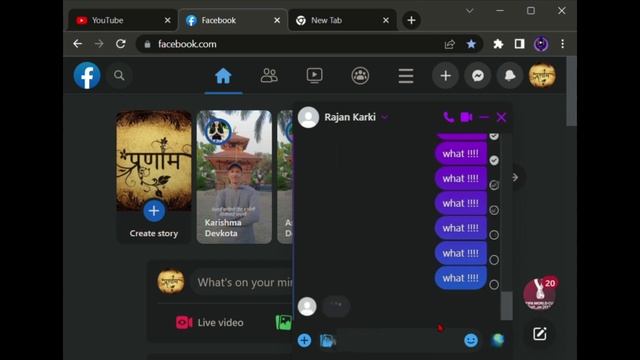Click the chat window scrollbar thumb
This screenshot has width=640, height=360.
click(x=507, y=306)
